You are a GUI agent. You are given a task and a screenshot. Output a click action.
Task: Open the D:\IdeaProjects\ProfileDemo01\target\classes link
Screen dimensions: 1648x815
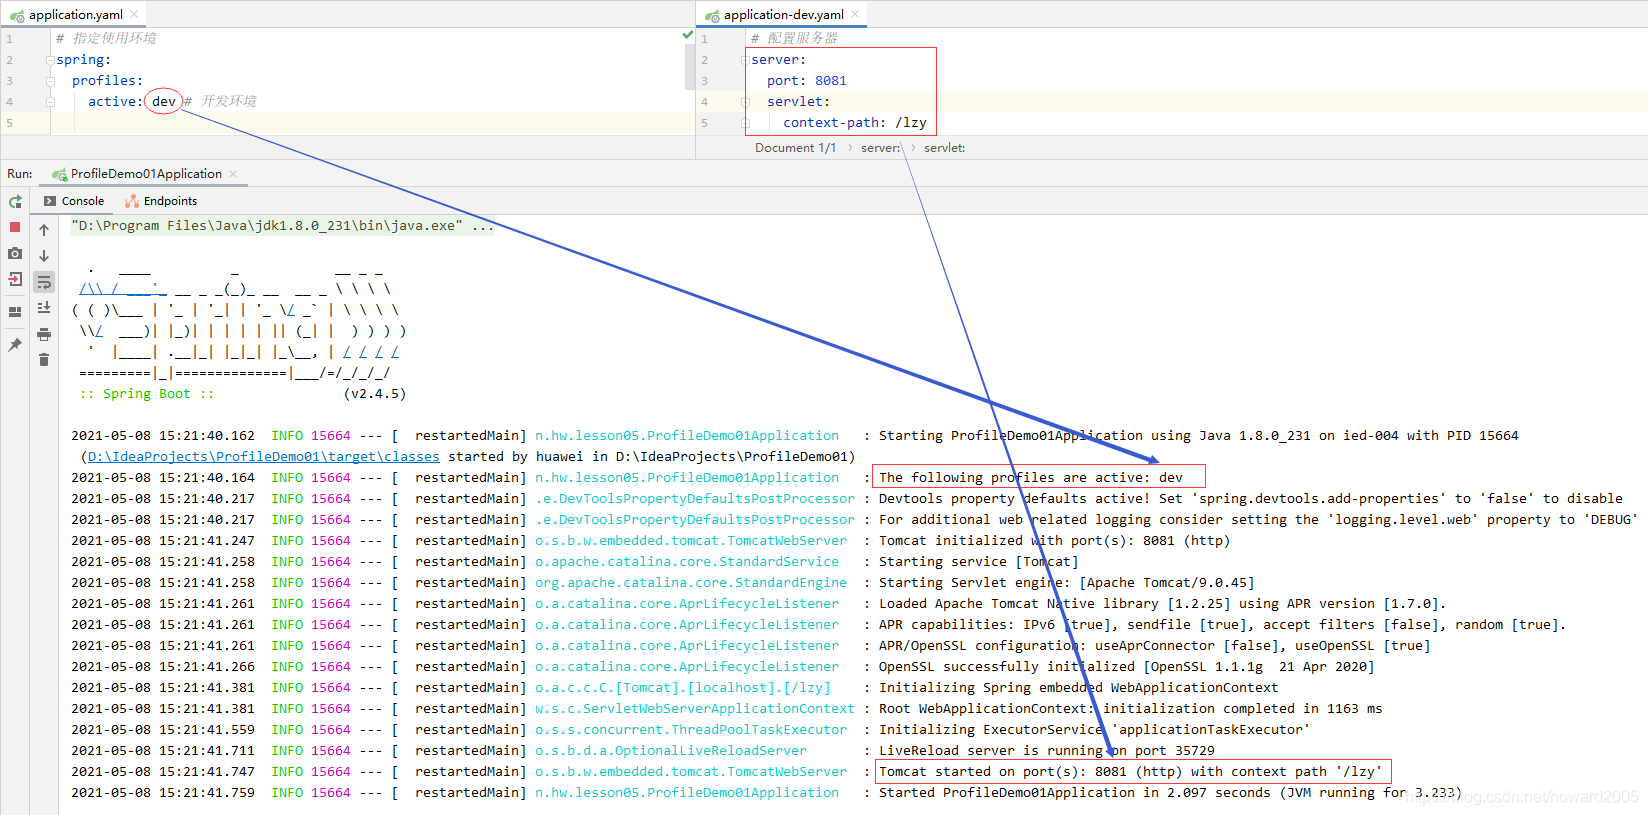tap(264, 457)
